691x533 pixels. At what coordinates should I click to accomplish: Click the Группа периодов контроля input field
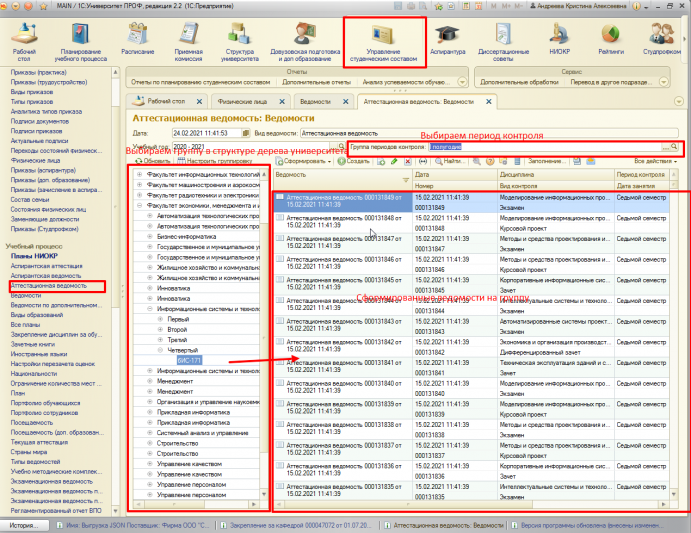click(x=546, y=147)
